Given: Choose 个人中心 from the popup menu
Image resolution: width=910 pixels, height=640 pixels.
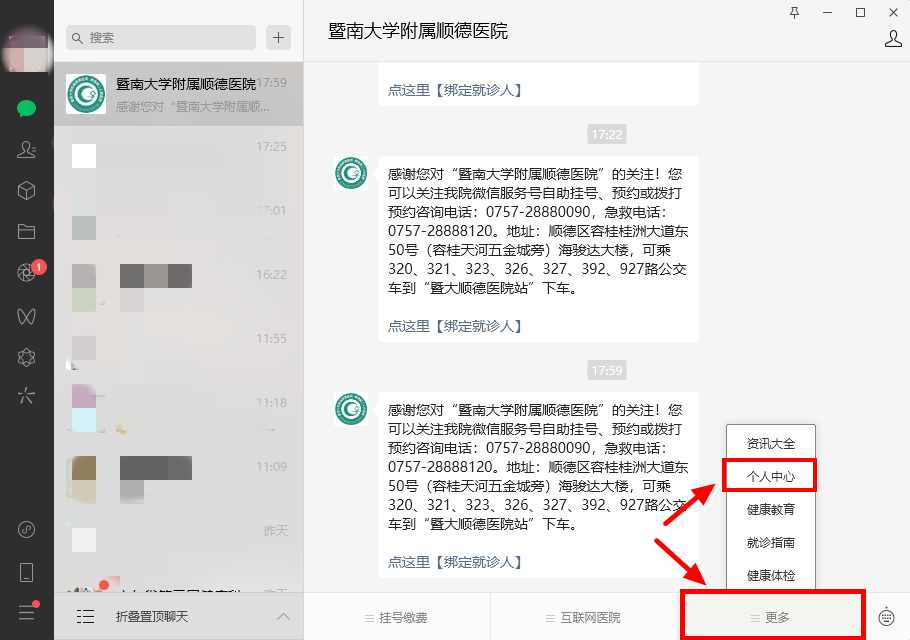Looking at the screenshot, I should pyautogui.click(x=771, y=477).
